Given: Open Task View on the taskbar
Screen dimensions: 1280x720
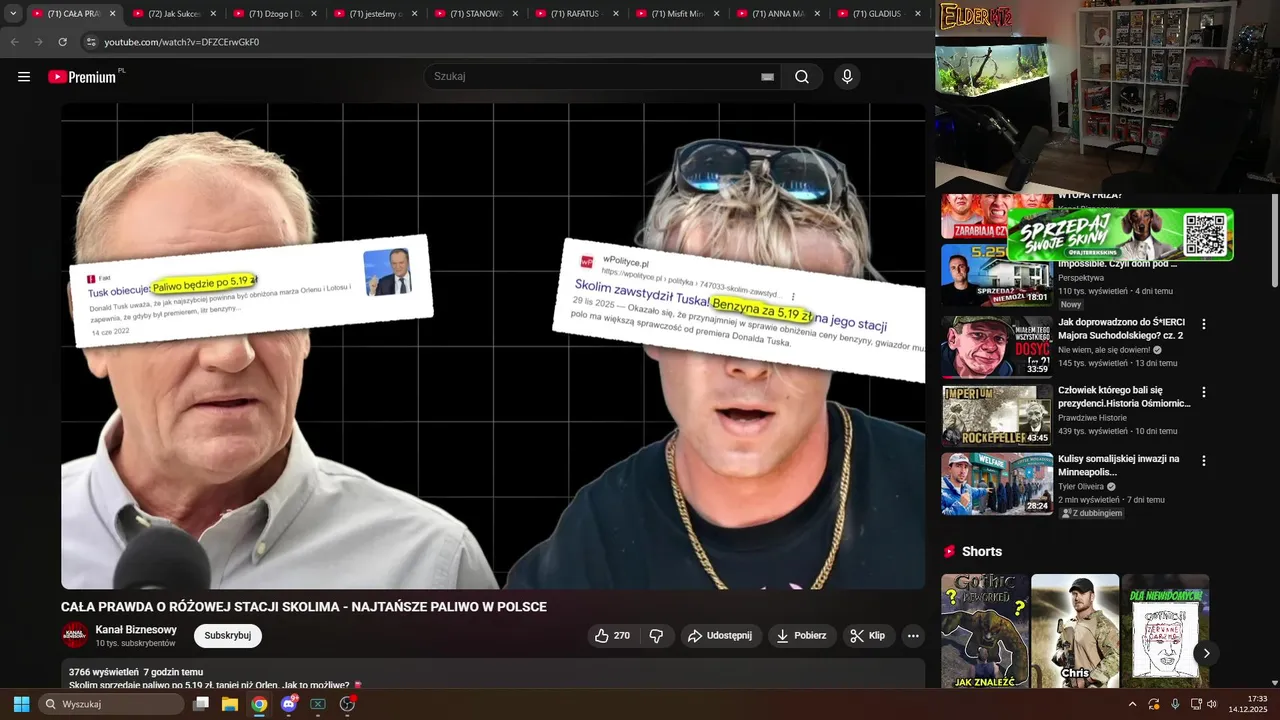Looking at the screenshot, I should [201, 704].
